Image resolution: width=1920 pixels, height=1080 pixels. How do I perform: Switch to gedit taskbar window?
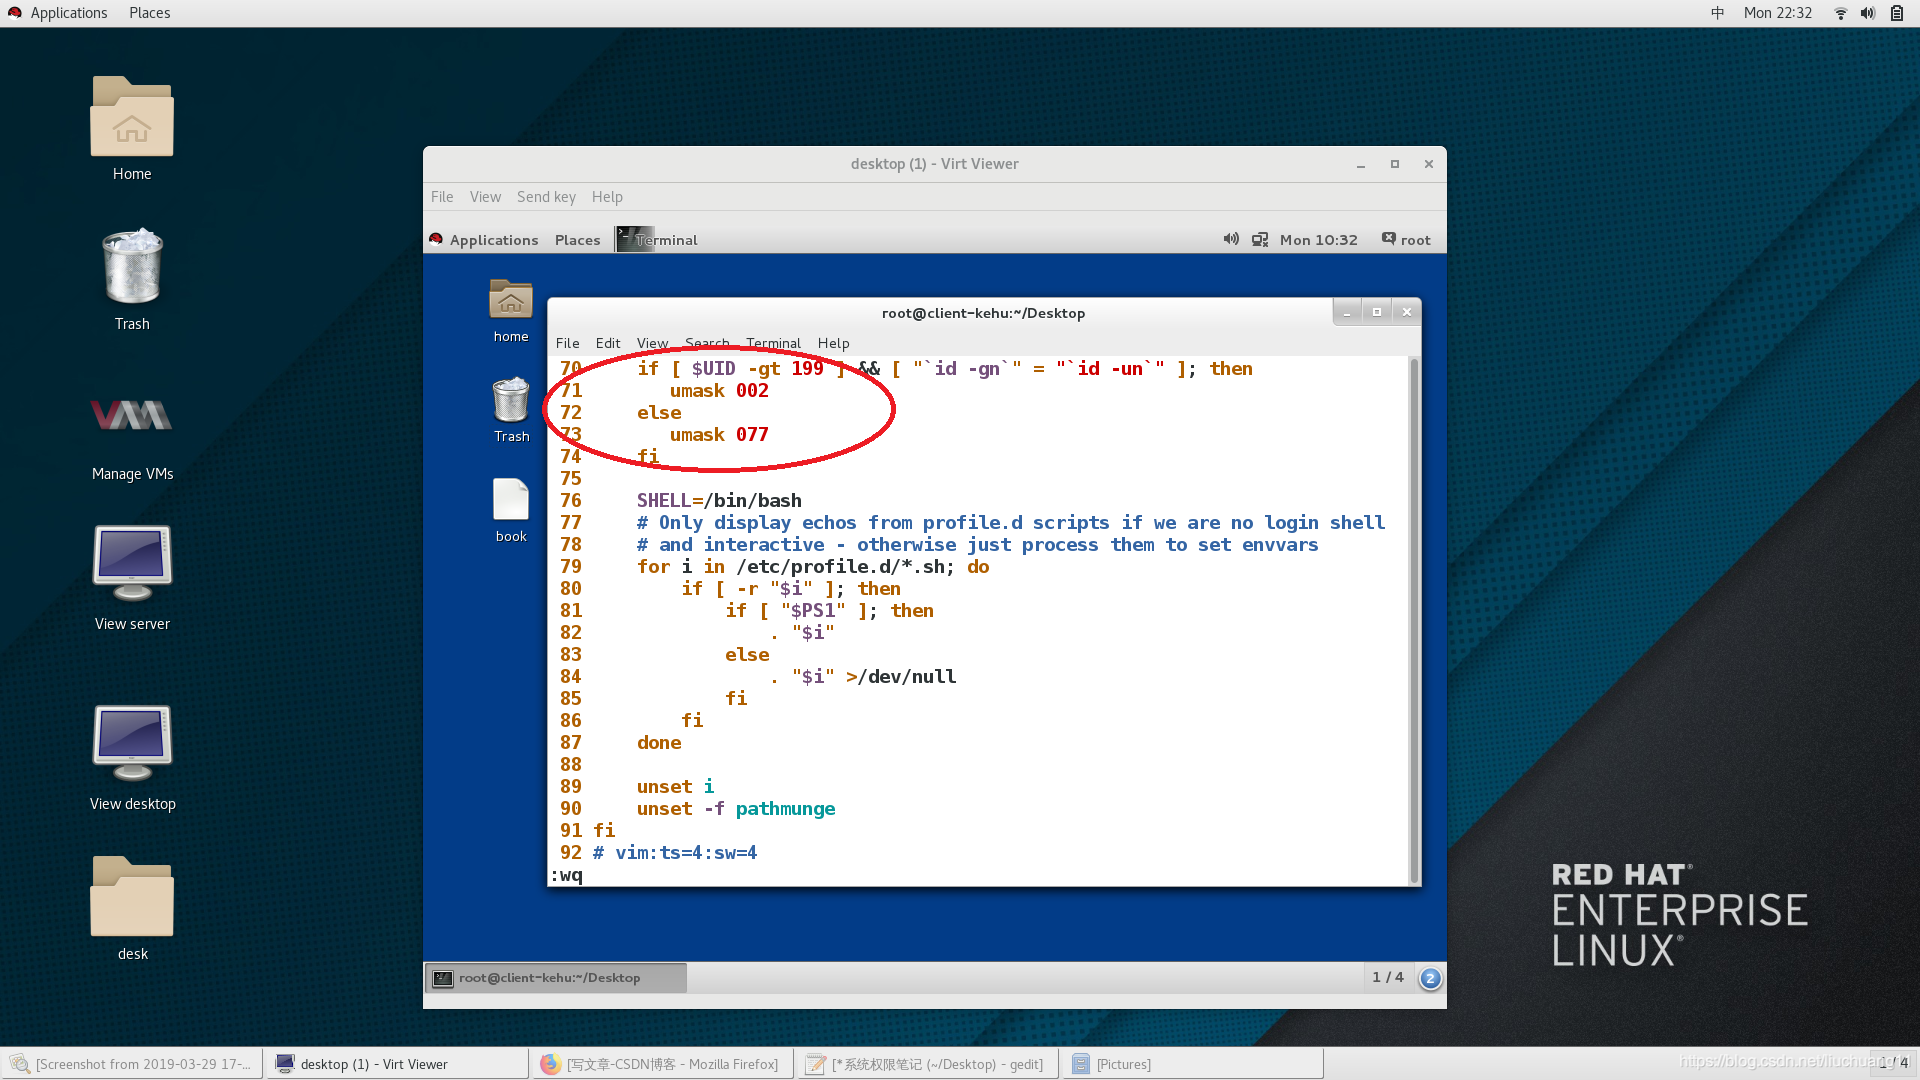(927, 1064)
